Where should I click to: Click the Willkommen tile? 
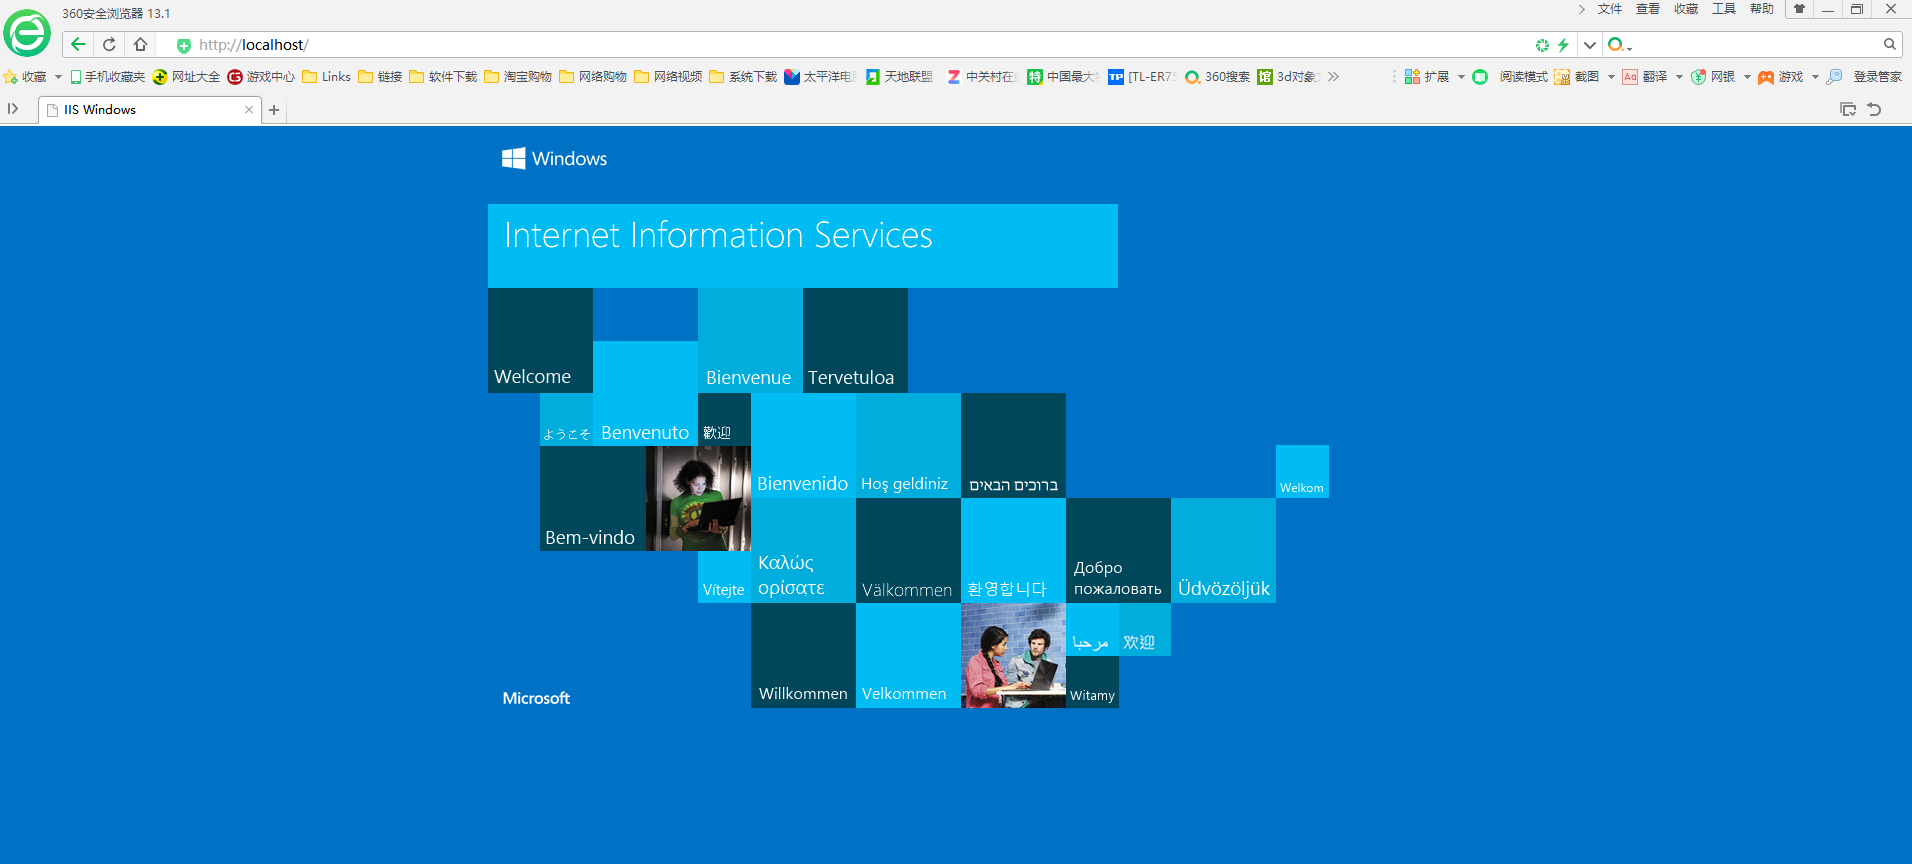[803, 655]
